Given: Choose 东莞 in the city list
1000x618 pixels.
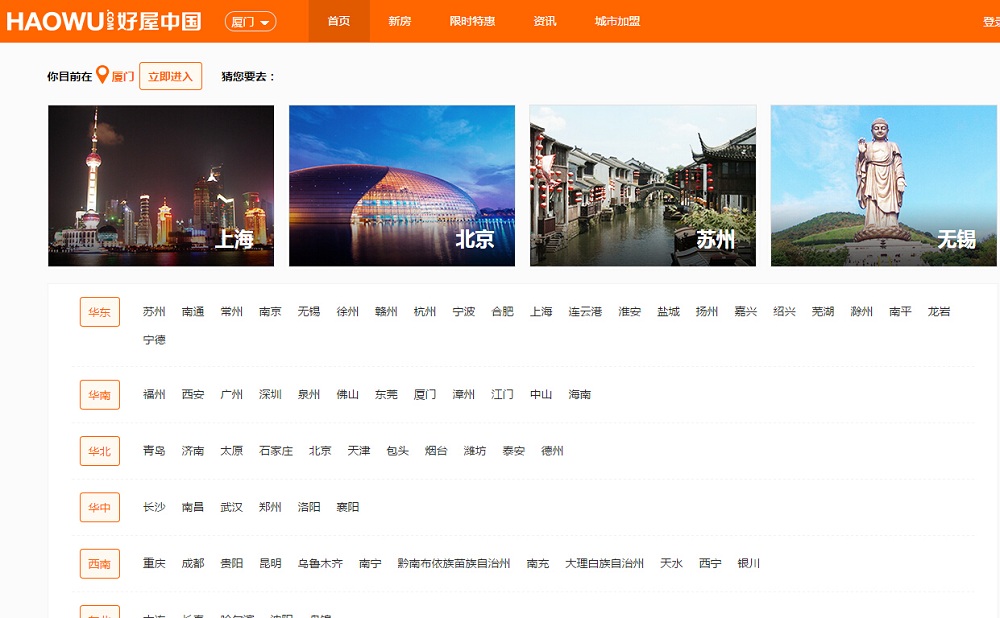Looking at the screenshot, I should click(386, 394).
